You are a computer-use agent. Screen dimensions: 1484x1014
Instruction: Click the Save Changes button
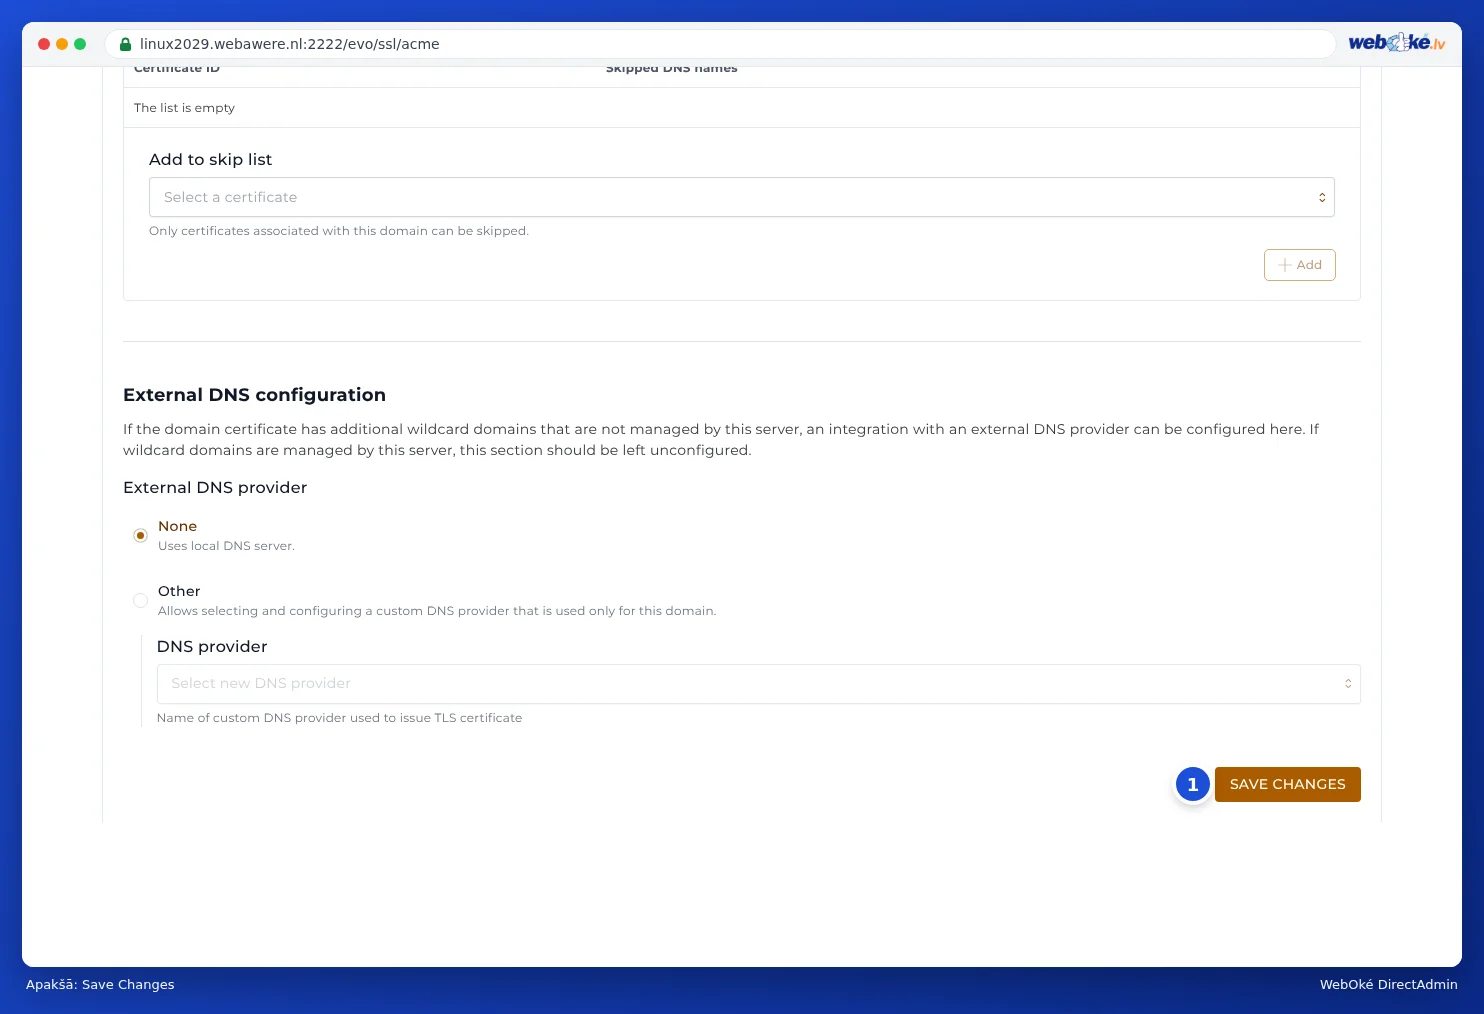coord(1288,785)
